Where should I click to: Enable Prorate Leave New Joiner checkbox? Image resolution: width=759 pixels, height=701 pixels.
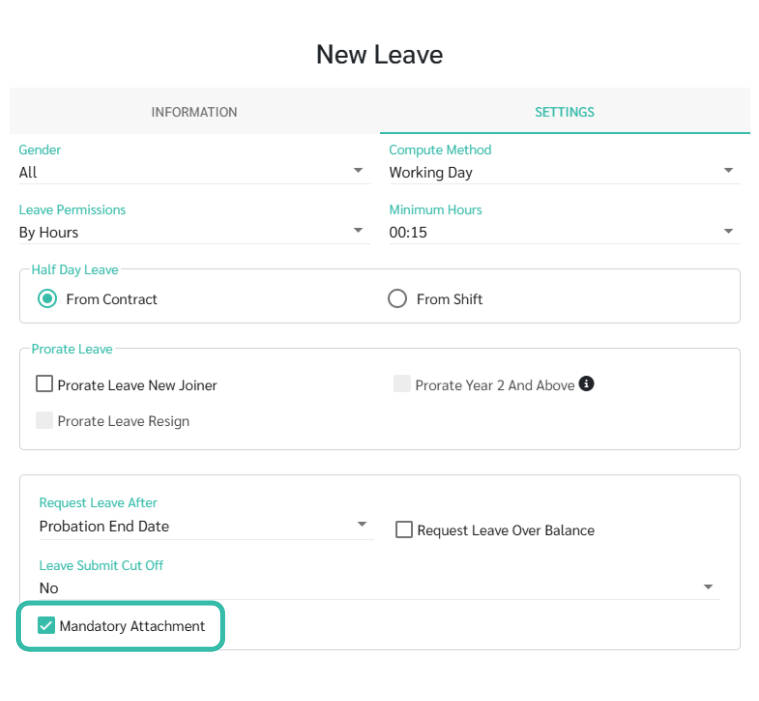click(44, 384)
